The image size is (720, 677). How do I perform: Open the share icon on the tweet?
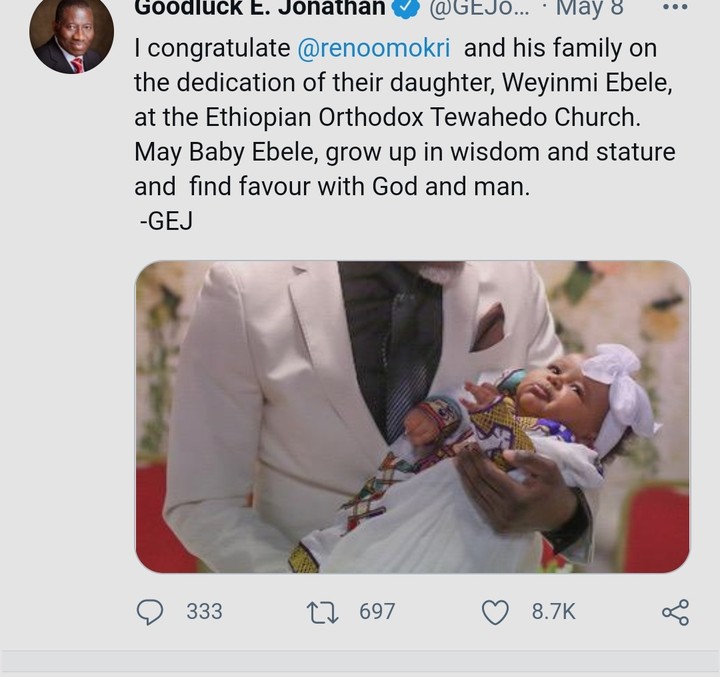coord(675,611)
